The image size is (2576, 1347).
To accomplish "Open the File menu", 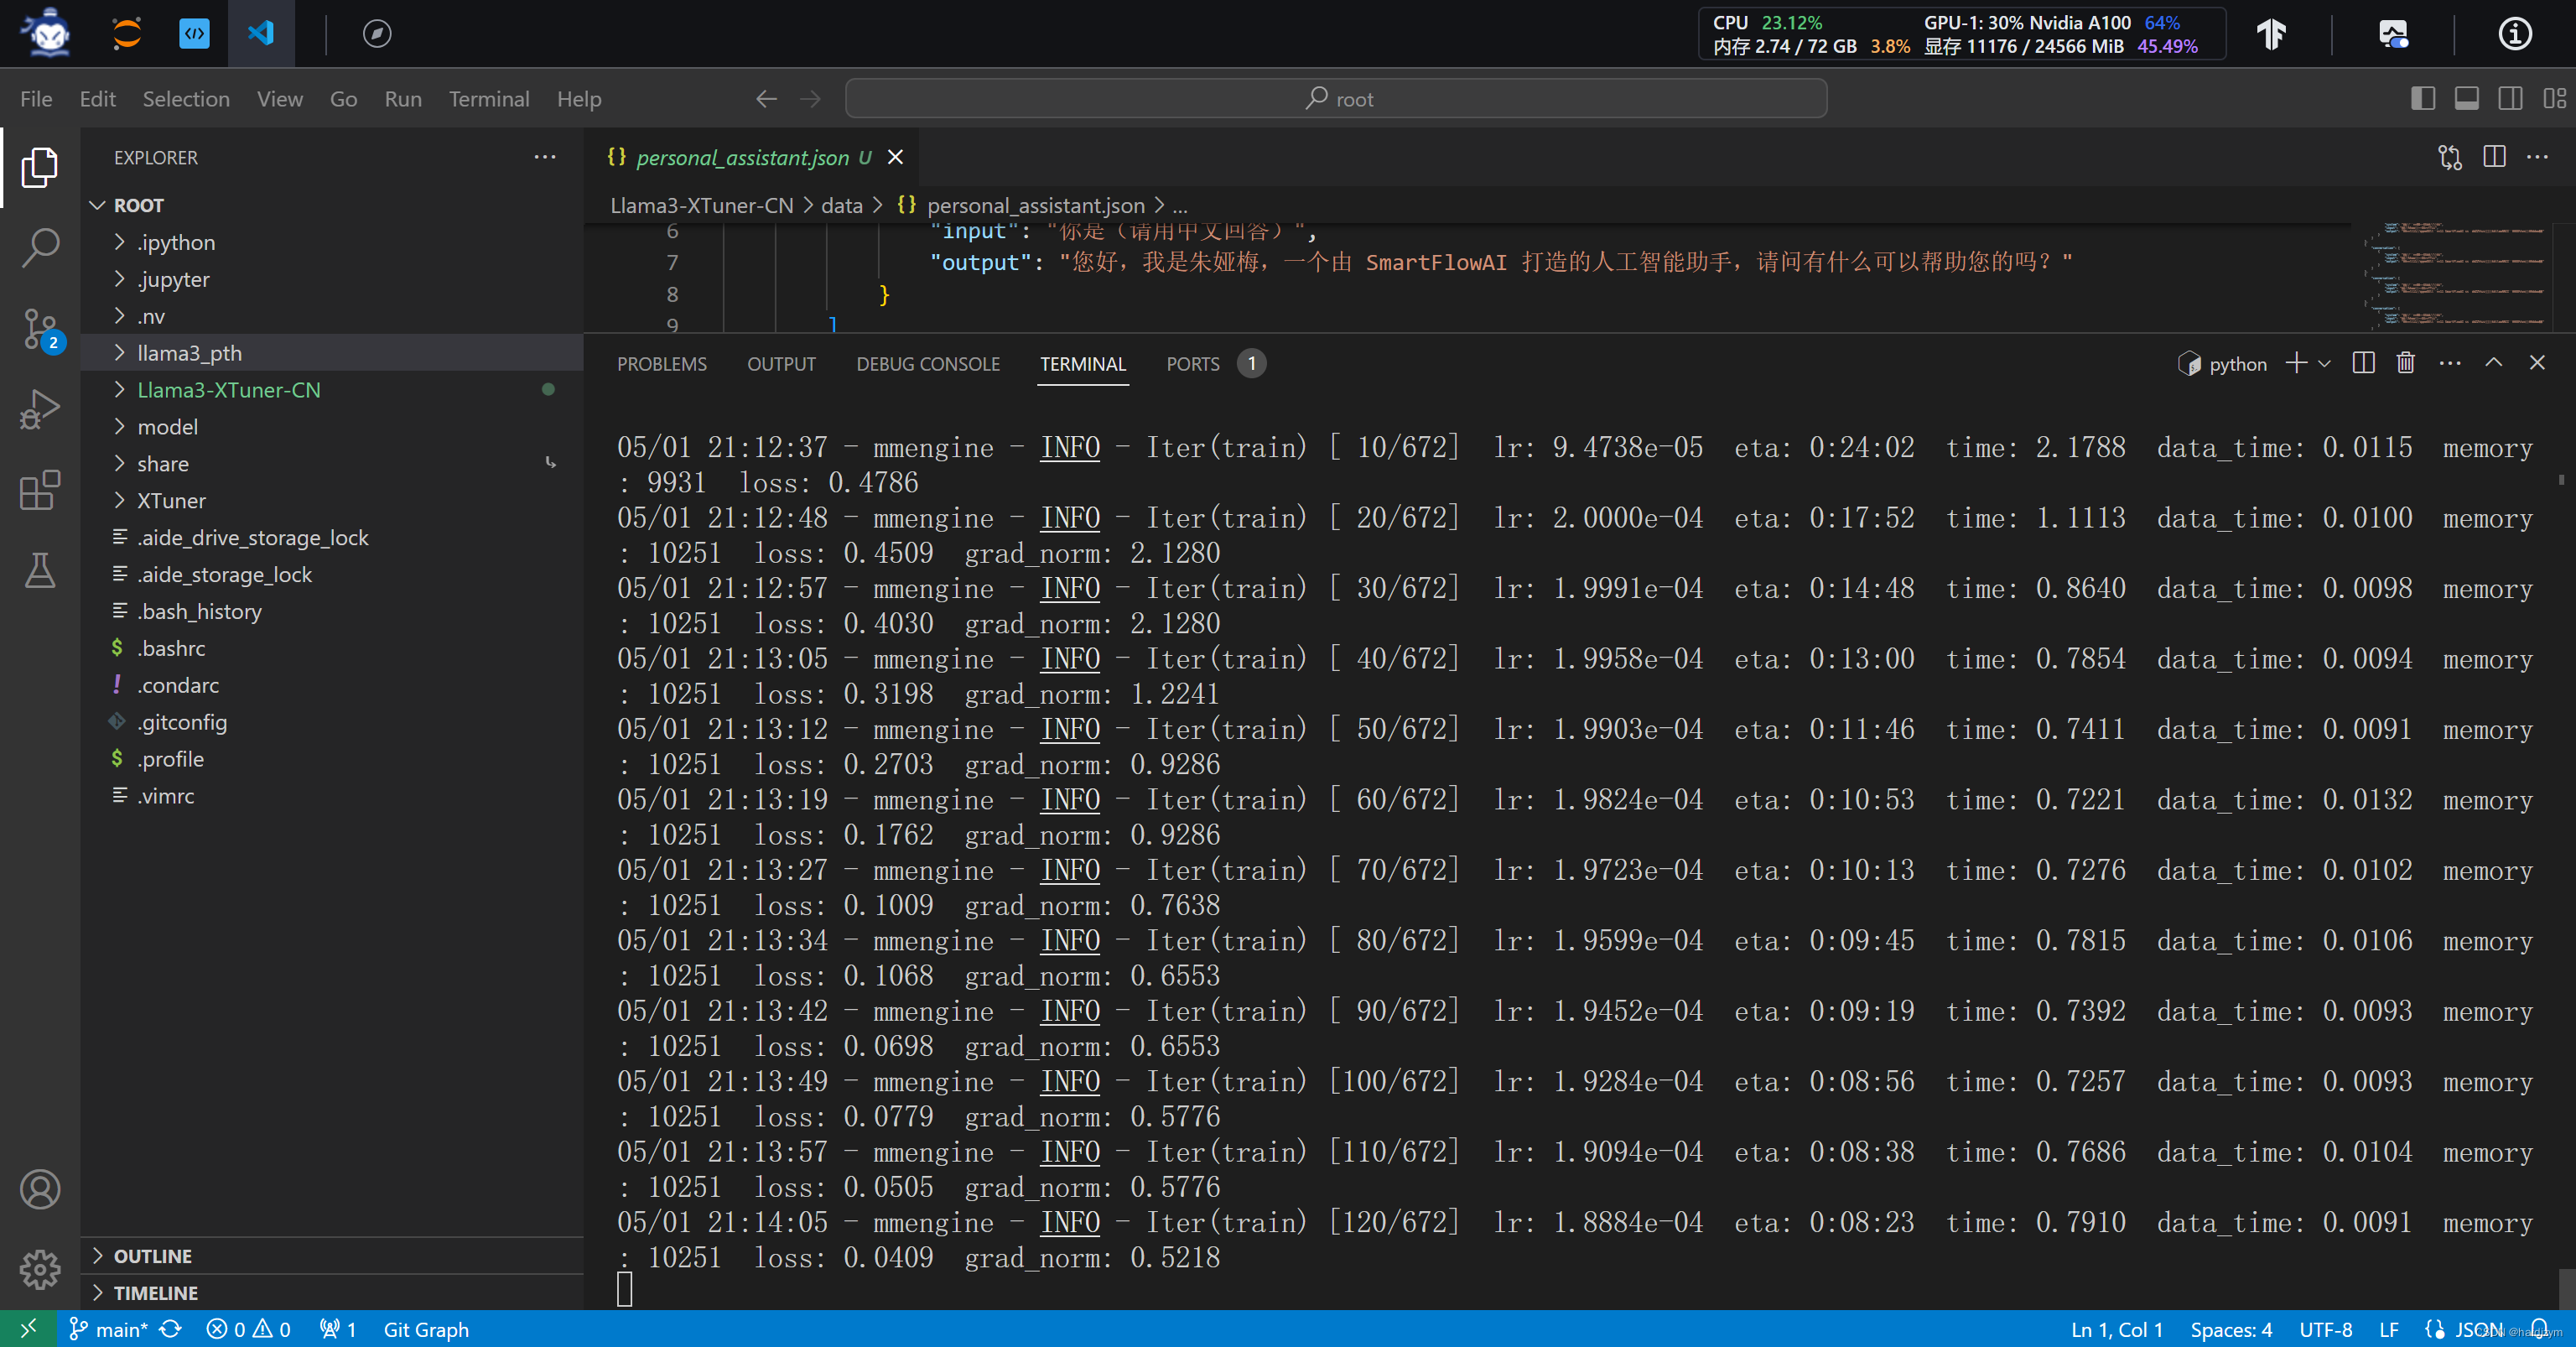I will [36, 99].
